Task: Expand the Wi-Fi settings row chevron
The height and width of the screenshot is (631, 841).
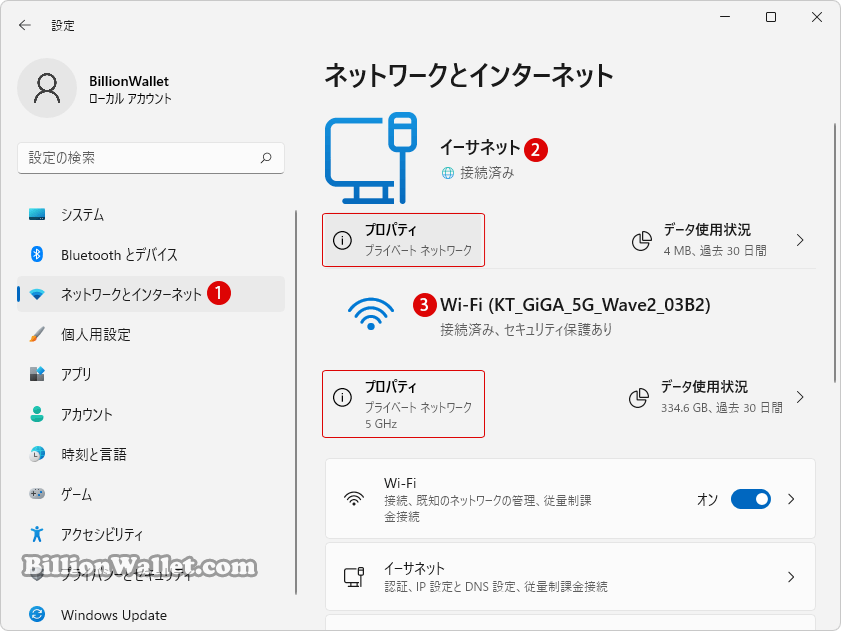Action: tap(791, 499)
